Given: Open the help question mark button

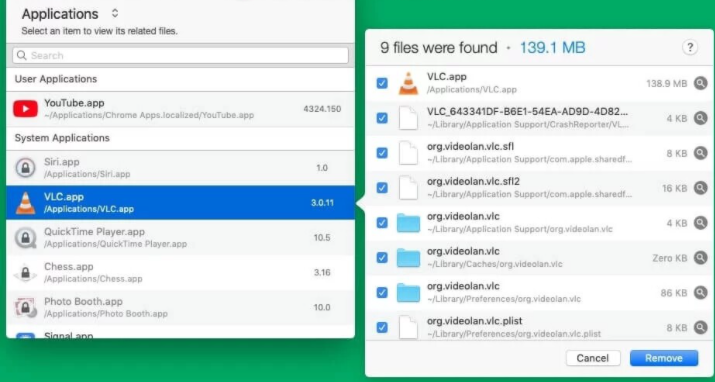Looking at the screenshot, I should (x=690, y=47).
